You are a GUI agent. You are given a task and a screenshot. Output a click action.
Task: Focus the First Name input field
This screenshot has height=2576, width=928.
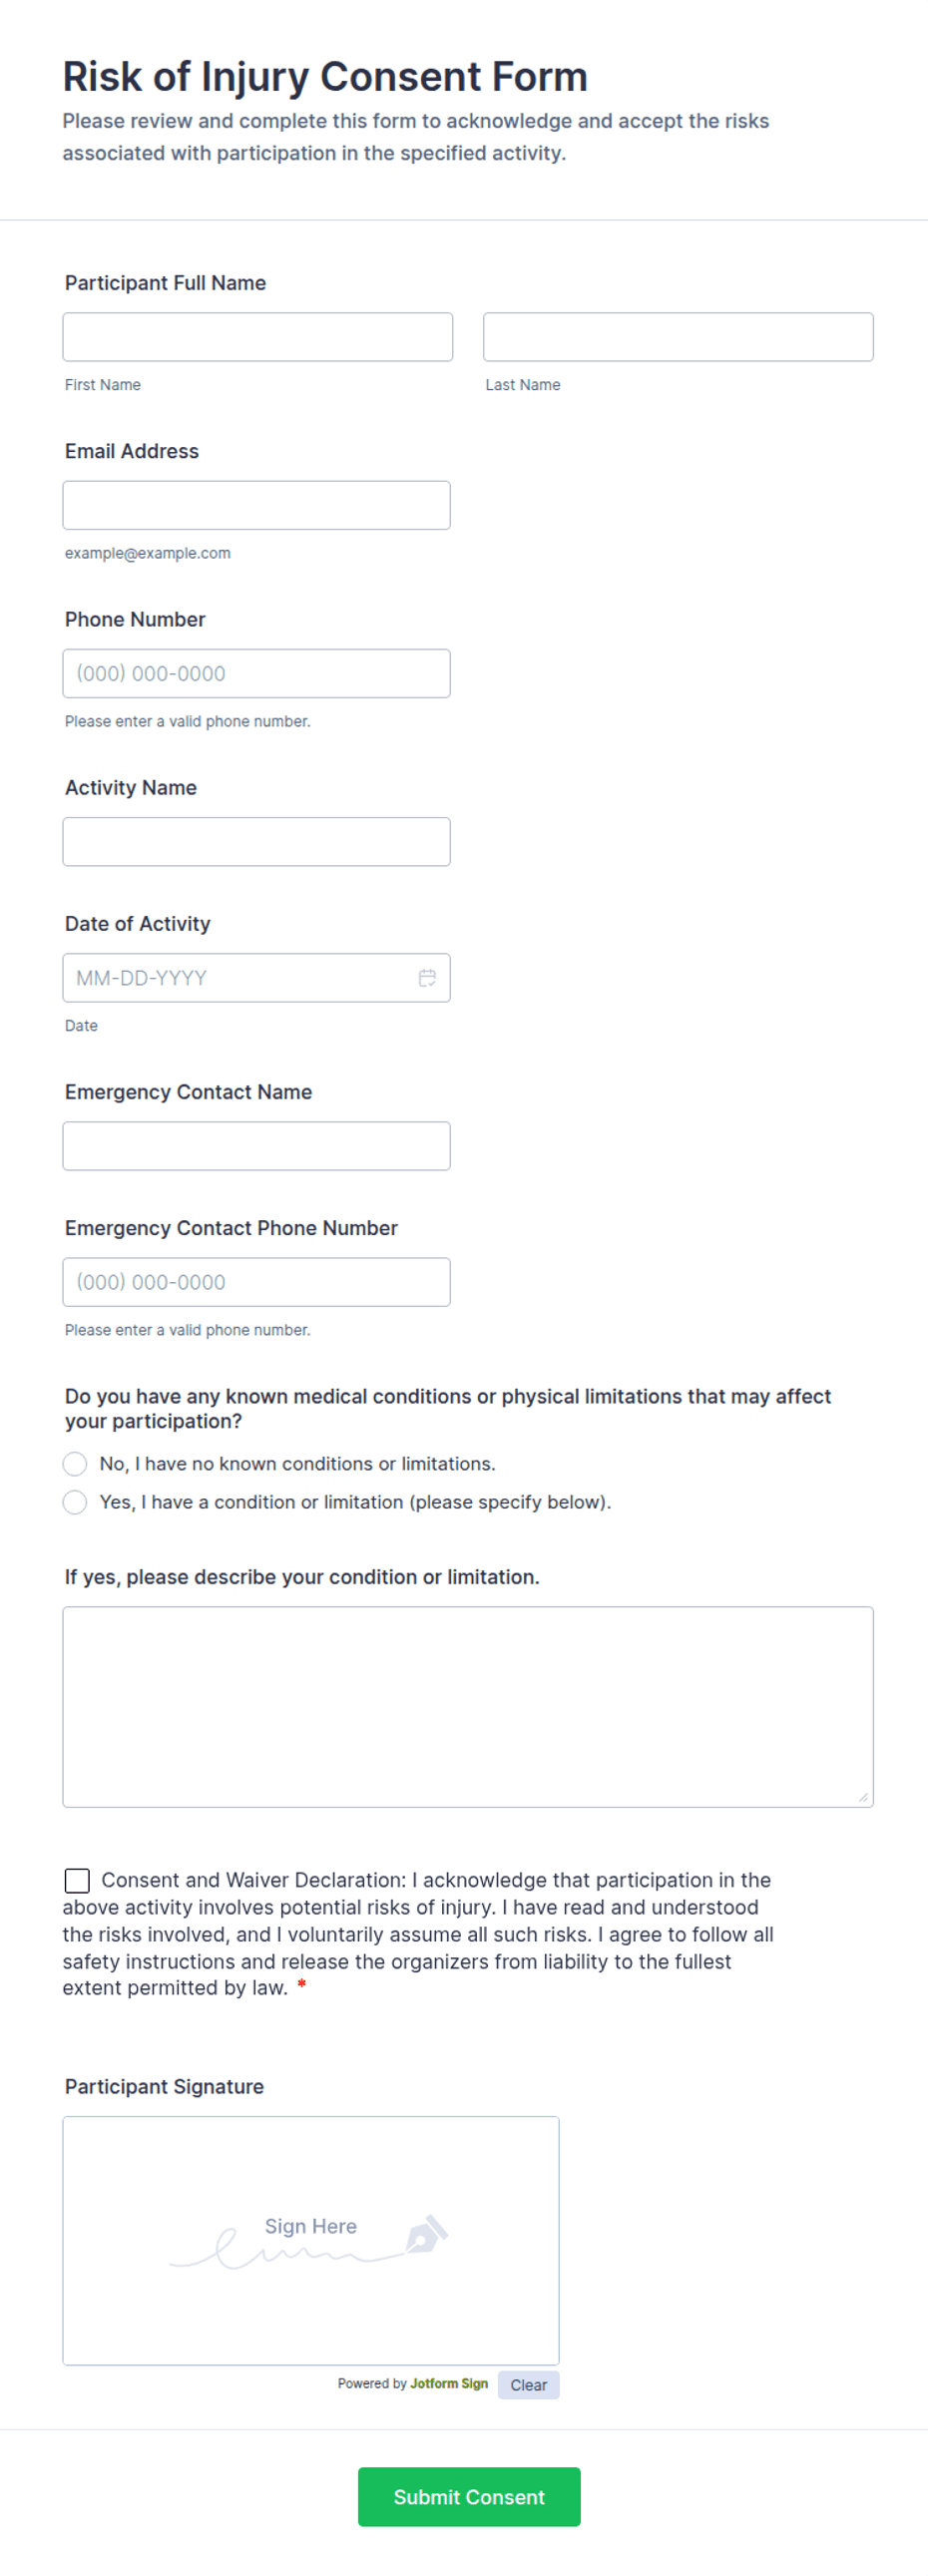tap(258, 337)
